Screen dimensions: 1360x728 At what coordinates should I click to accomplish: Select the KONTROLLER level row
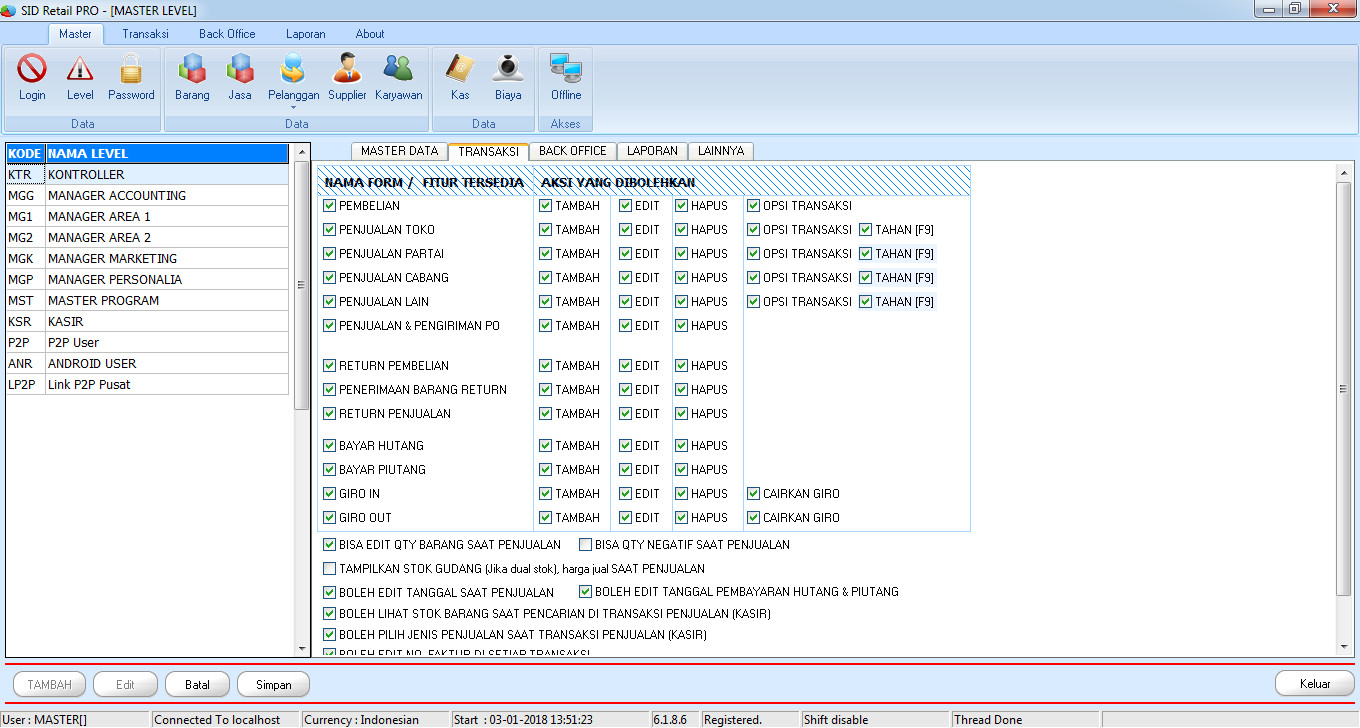(x=147, y=175)
